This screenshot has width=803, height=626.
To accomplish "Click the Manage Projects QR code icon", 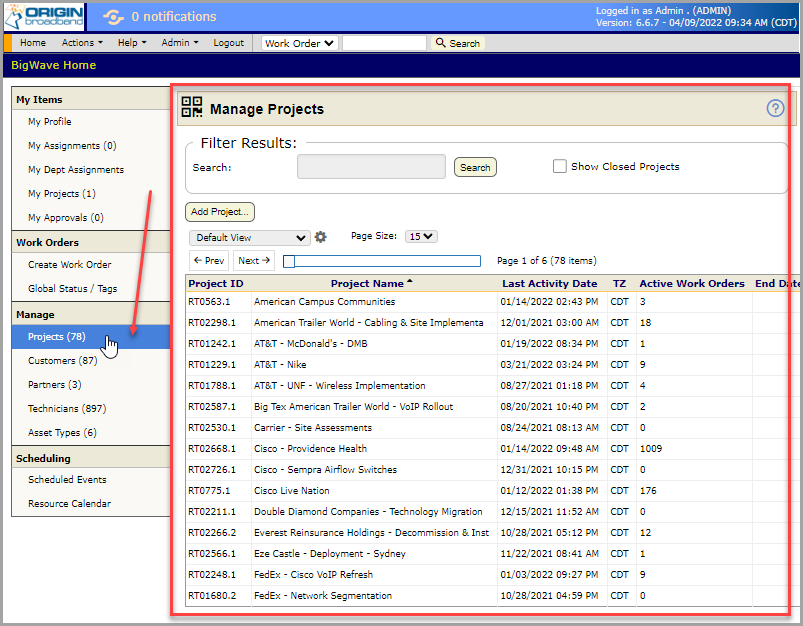I will [x=192, y=107].
